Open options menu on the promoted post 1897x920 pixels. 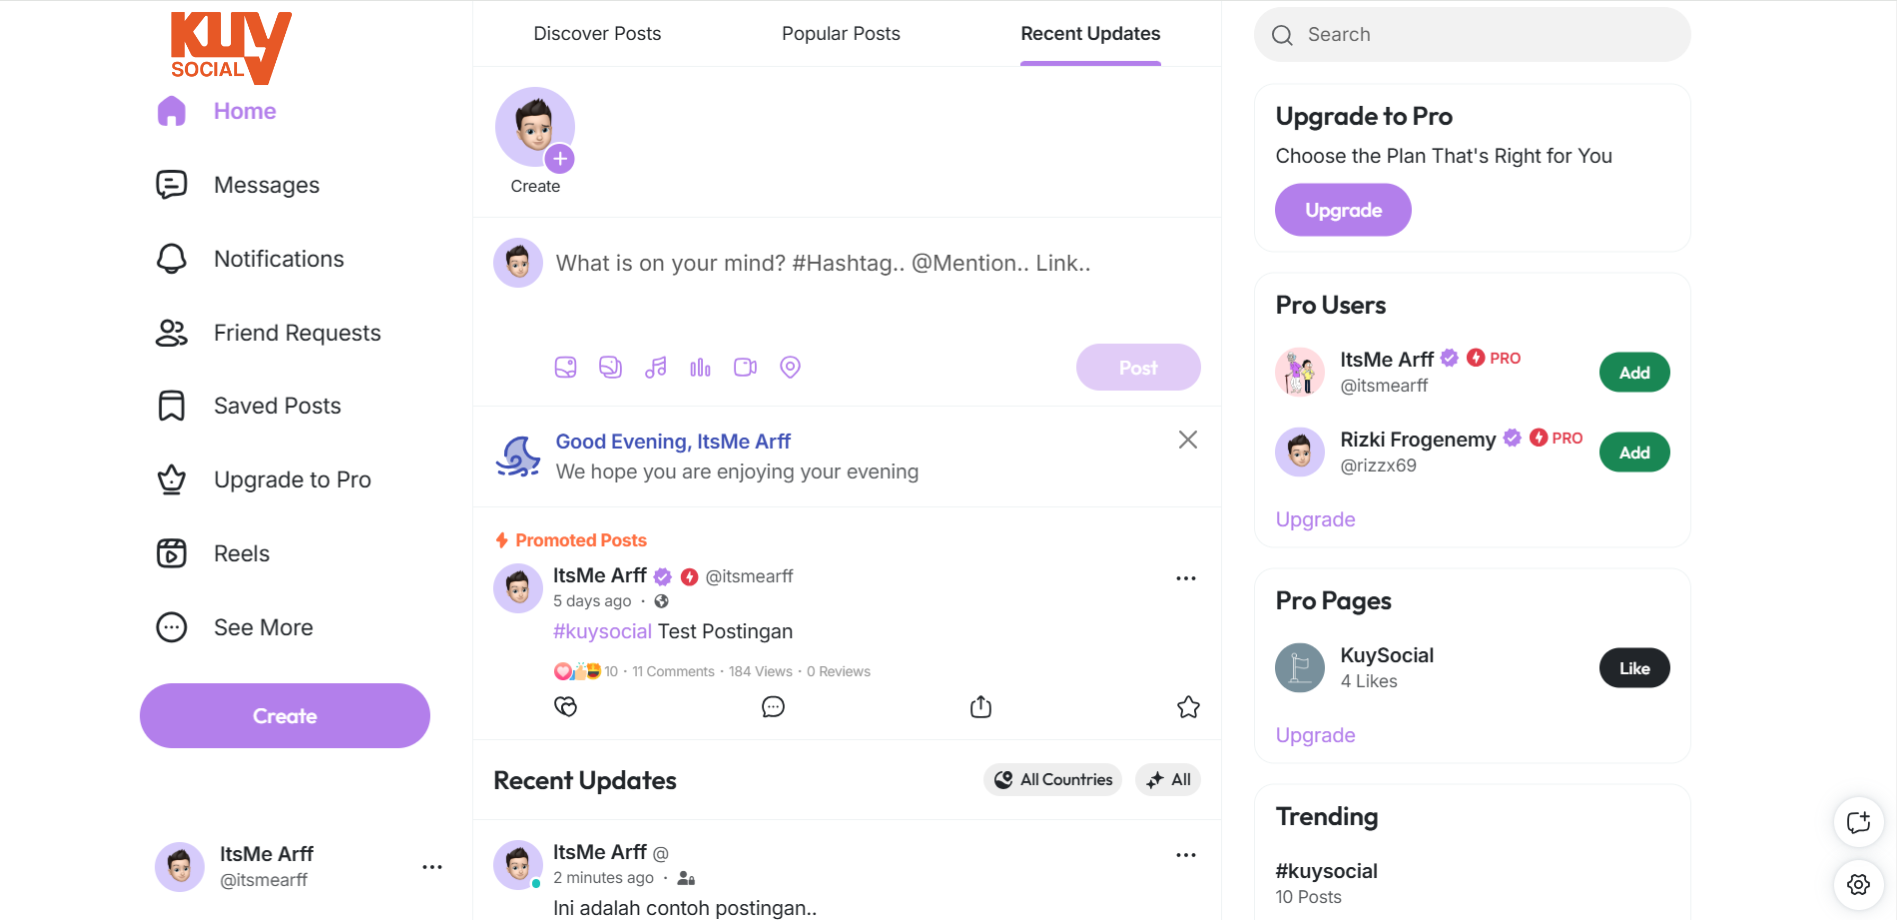click(1186, 578)
